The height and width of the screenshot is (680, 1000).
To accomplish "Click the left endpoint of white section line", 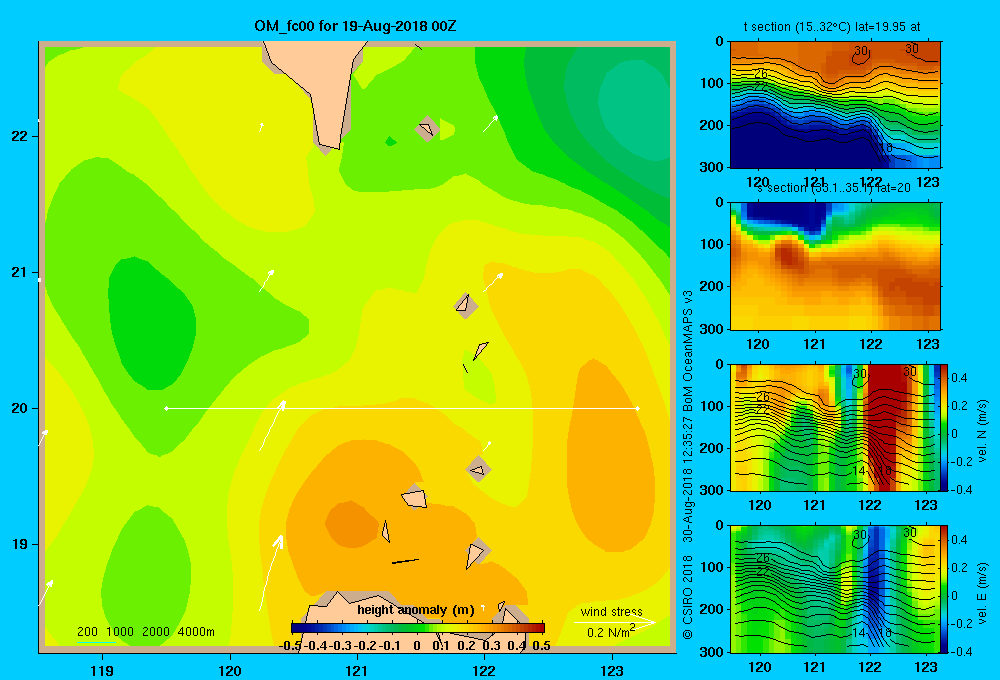I will 166,408.
